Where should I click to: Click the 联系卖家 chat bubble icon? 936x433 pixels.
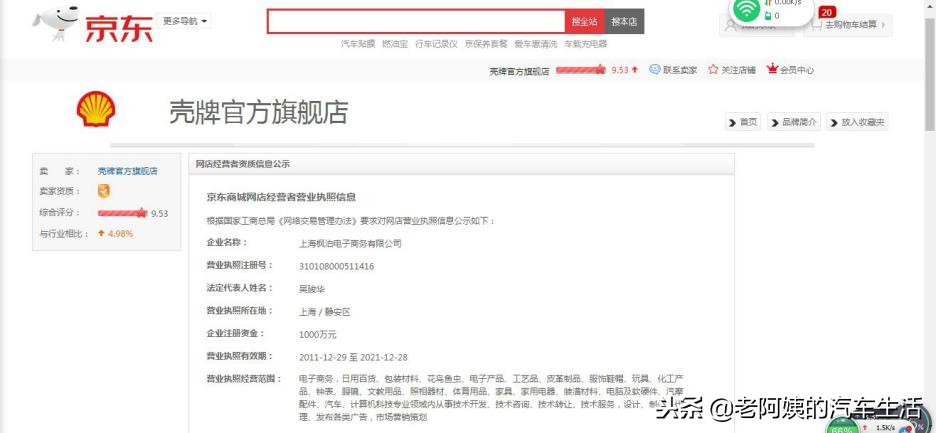pos(655,69)
